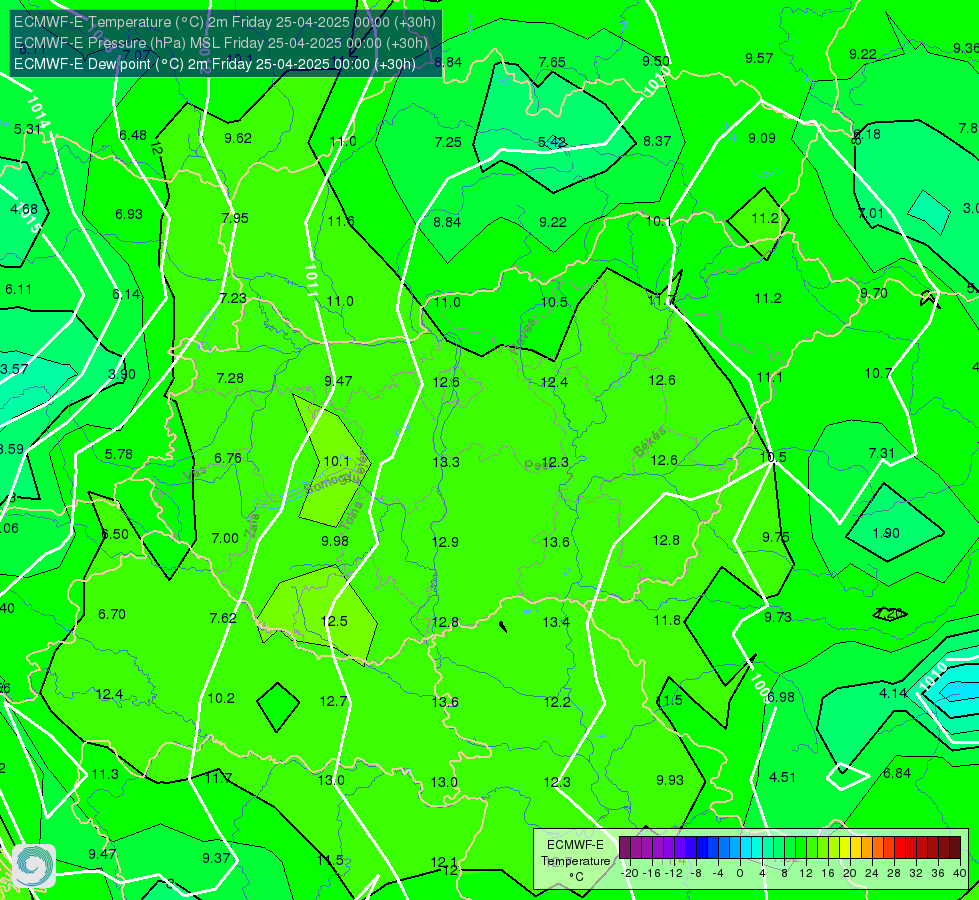Click the 10.2 temperature value
Screen dimensions: 979x900
pos(221,698)
